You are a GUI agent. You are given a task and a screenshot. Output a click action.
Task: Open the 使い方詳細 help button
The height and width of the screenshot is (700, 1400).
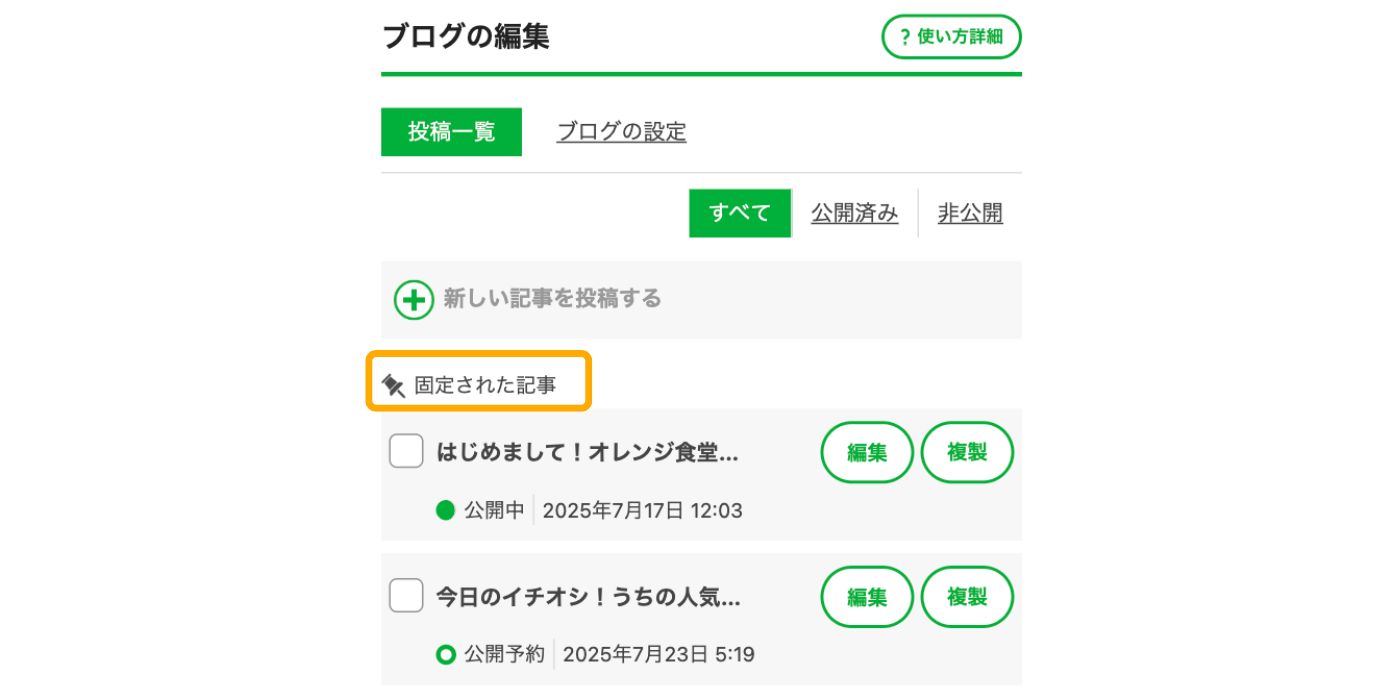click(951, 37)
